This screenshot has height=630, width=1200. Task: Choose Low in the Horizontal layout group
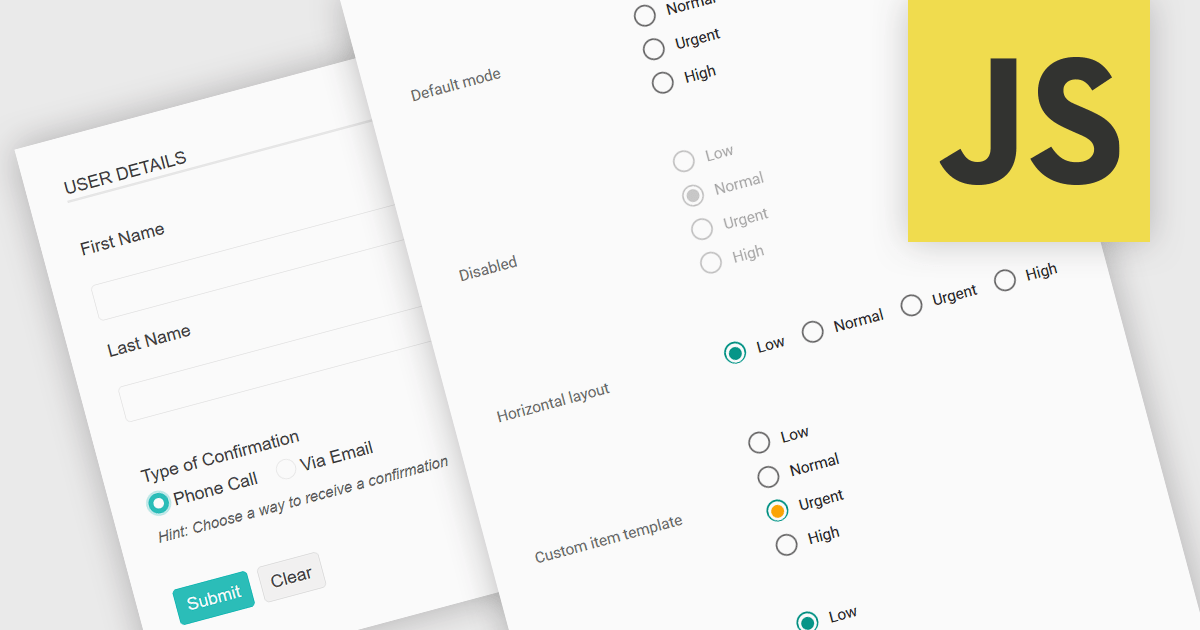click(x=735, y=352)
